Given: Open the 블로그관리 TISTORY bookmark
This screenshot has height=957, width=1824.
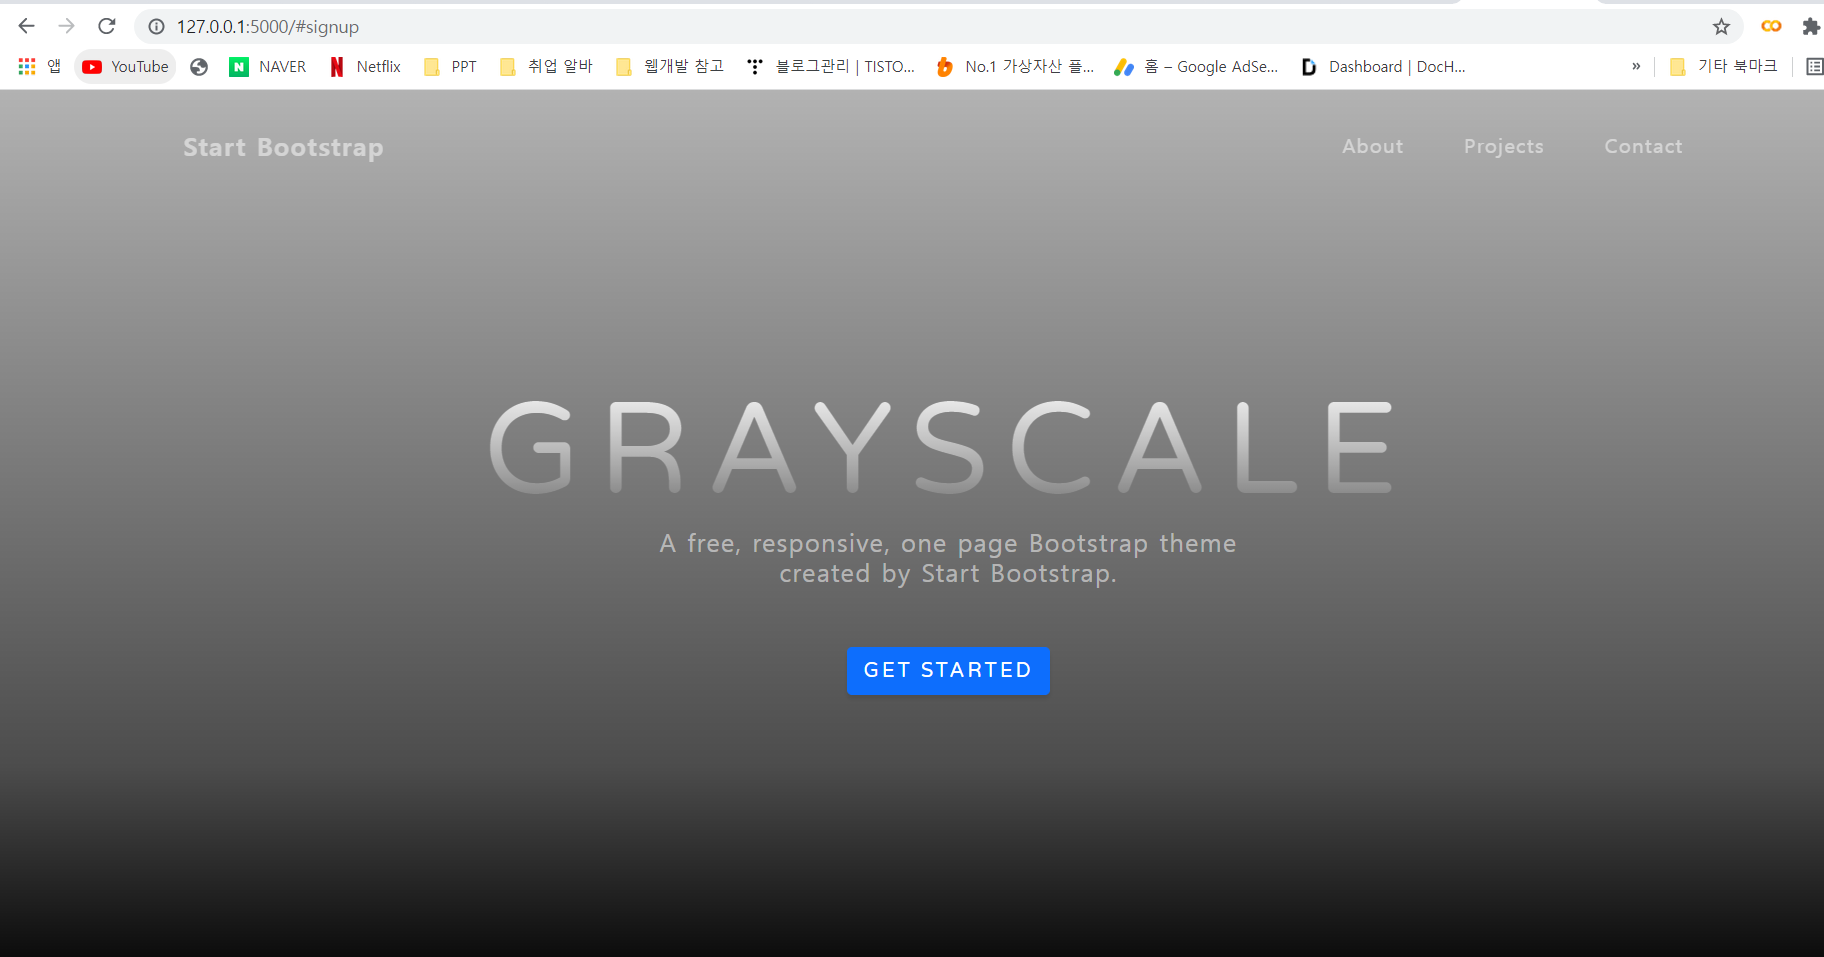Looking at the screenshot, I should click(x=831, y=66).
